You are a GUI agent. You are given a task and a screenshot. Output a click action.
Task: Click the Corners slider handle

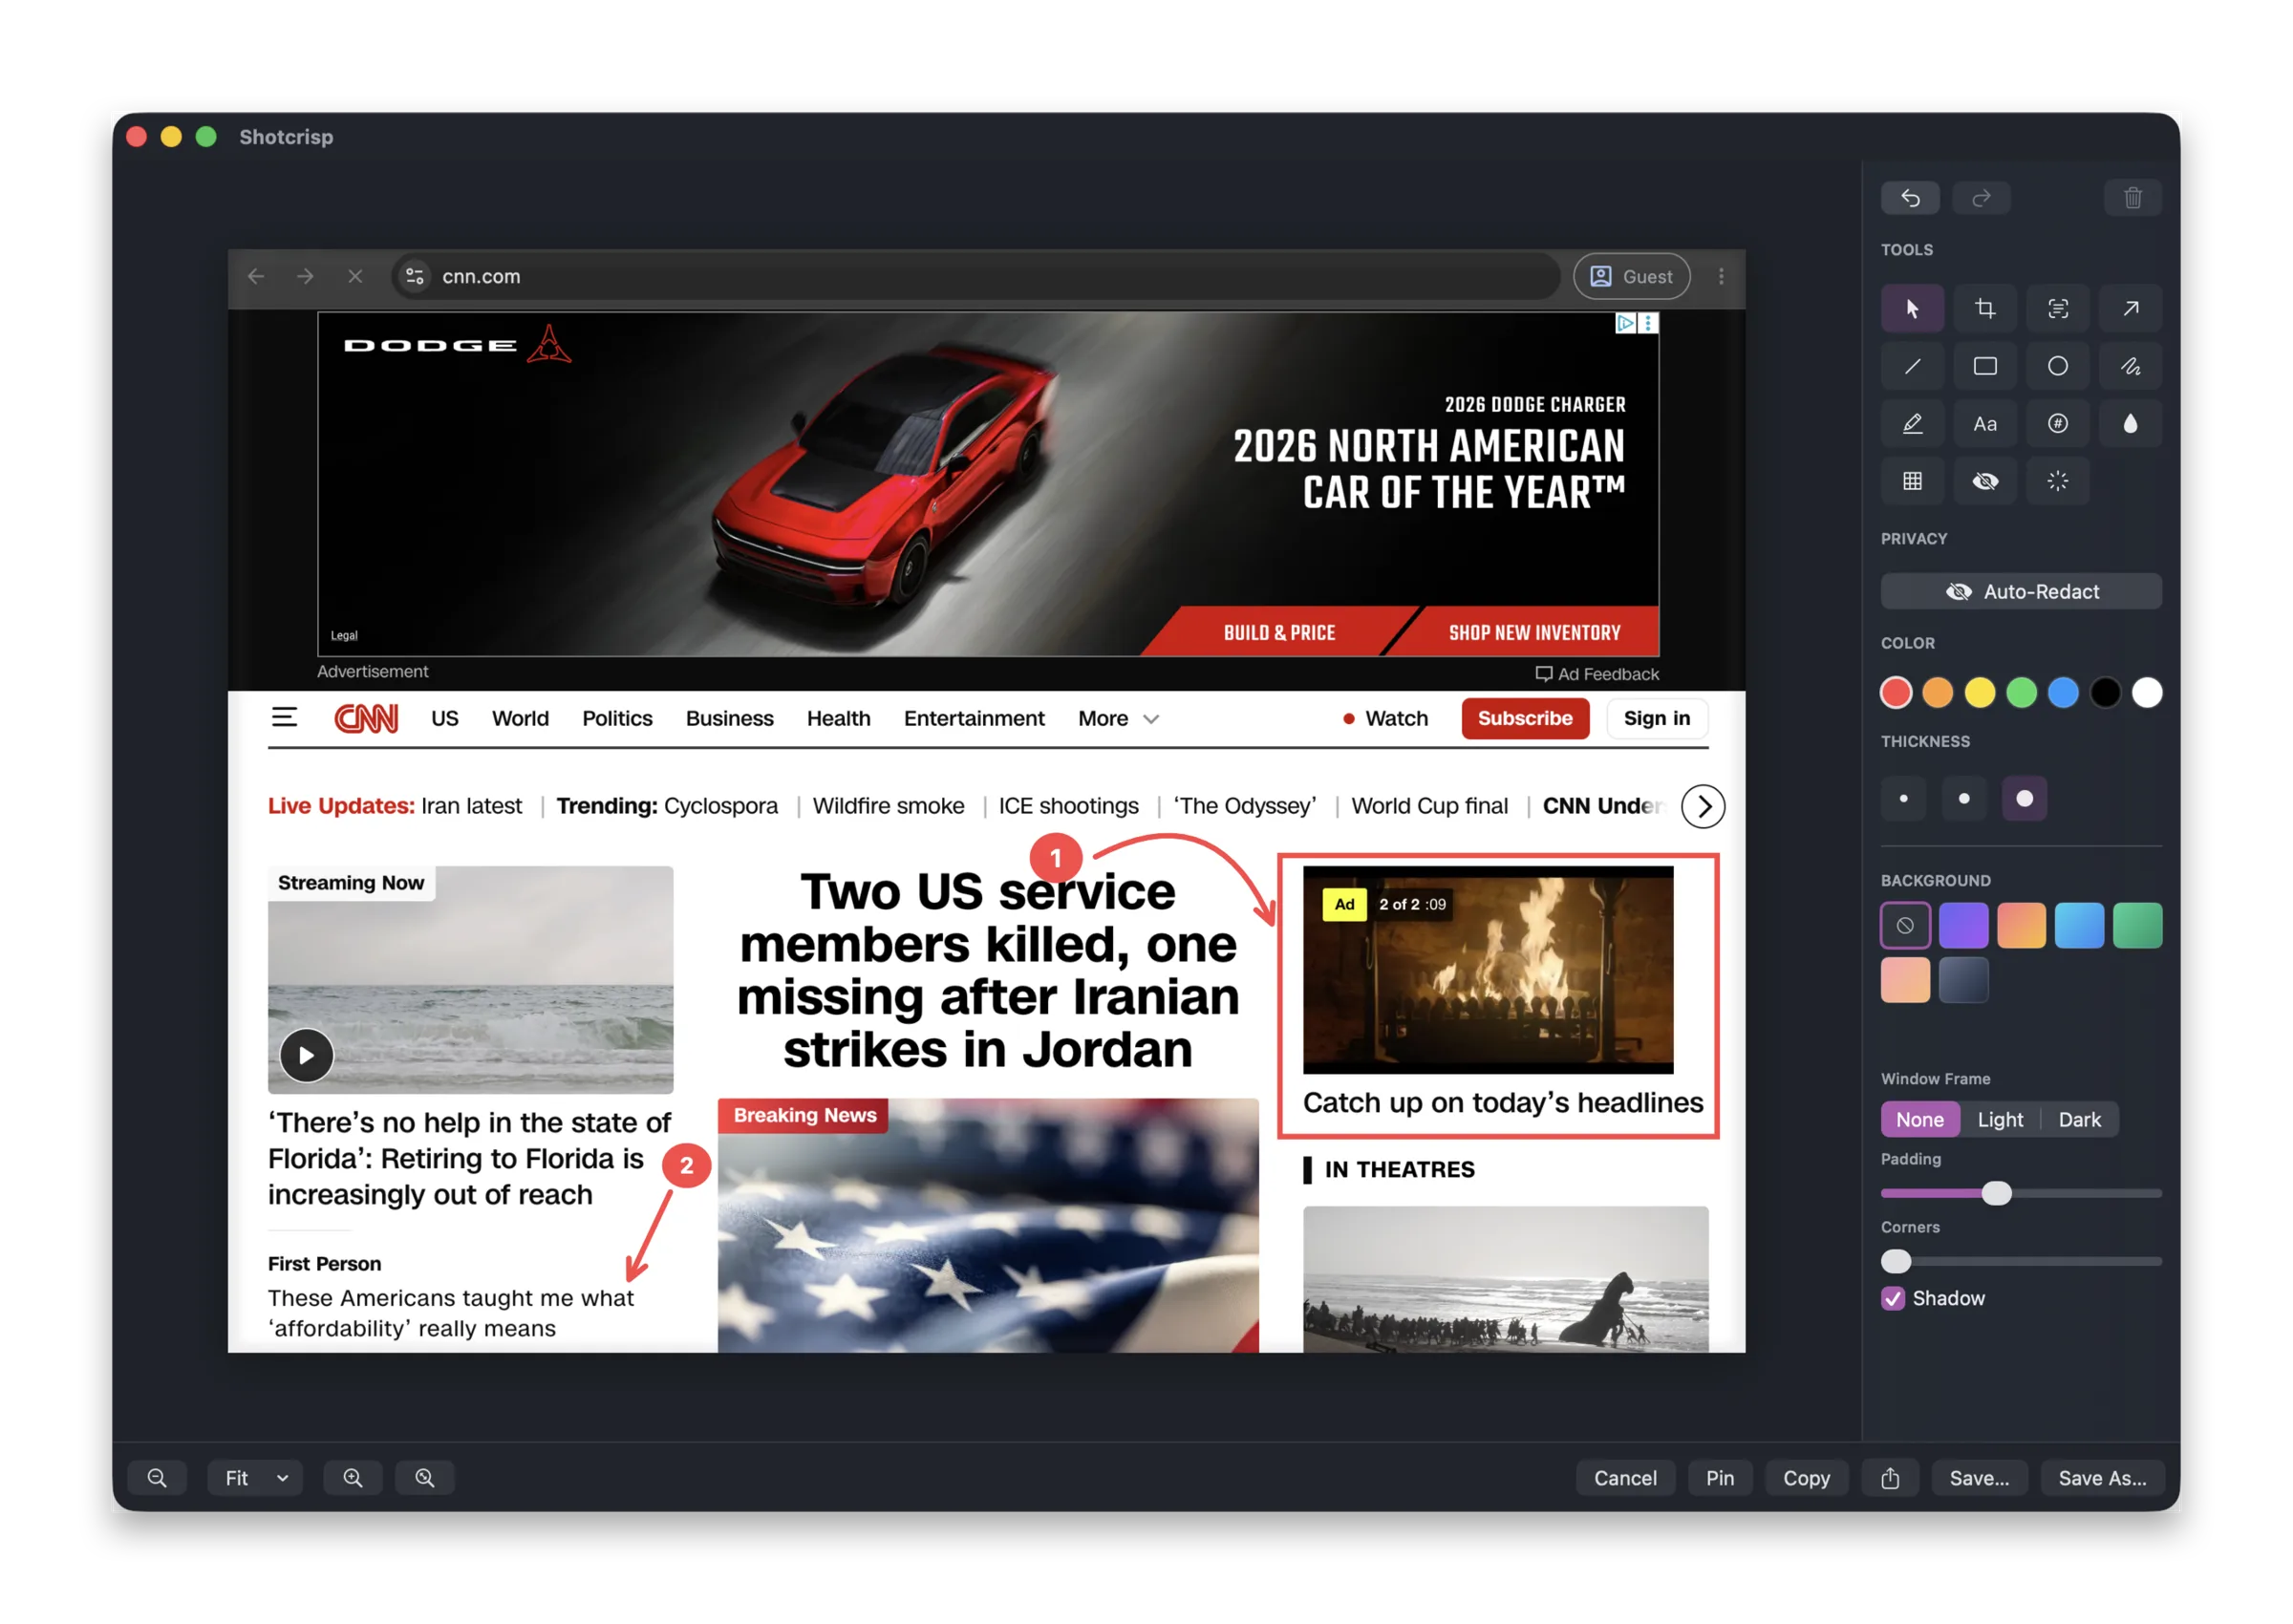click(1896, 1261)
